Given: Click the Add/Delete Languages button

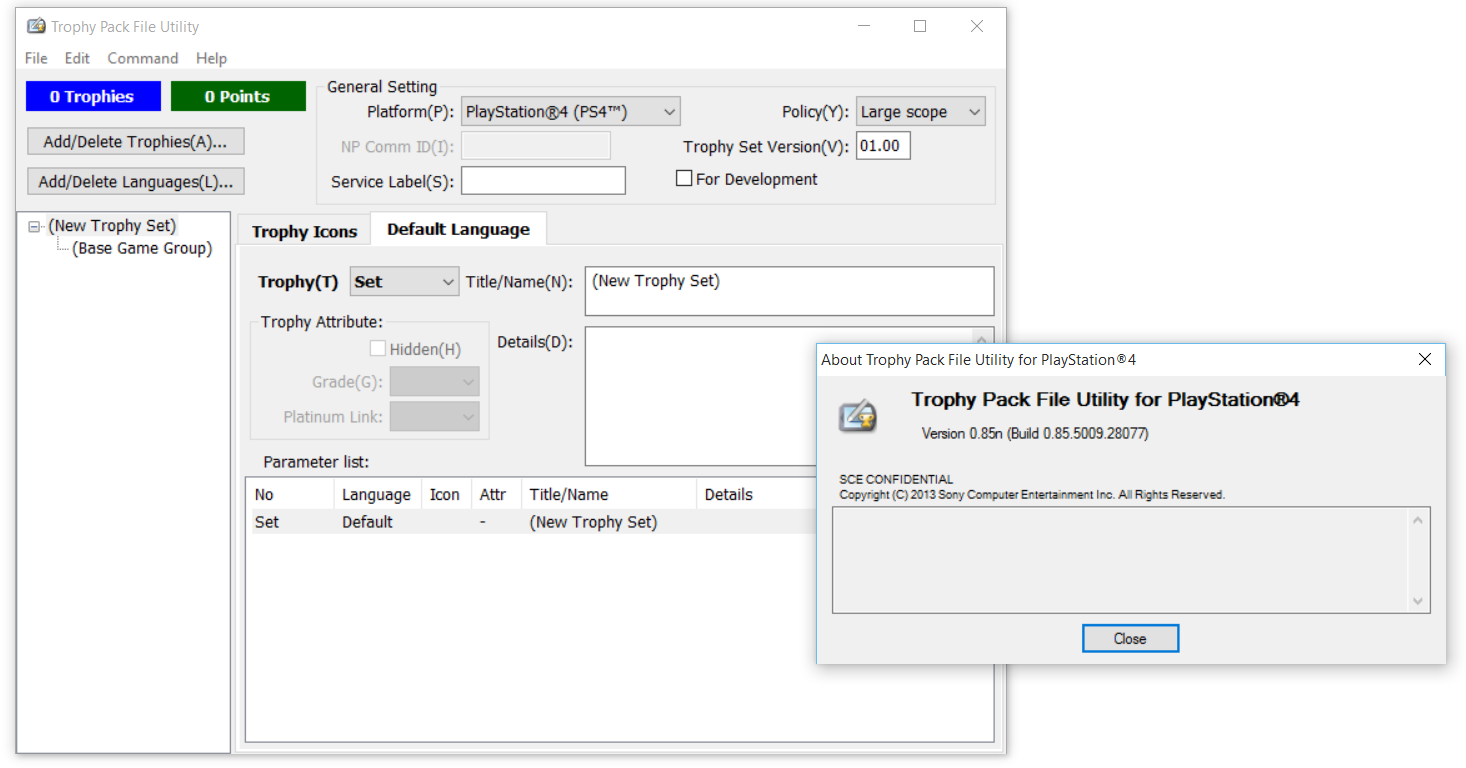Looking at the screenshot, I should coord(136,182).
